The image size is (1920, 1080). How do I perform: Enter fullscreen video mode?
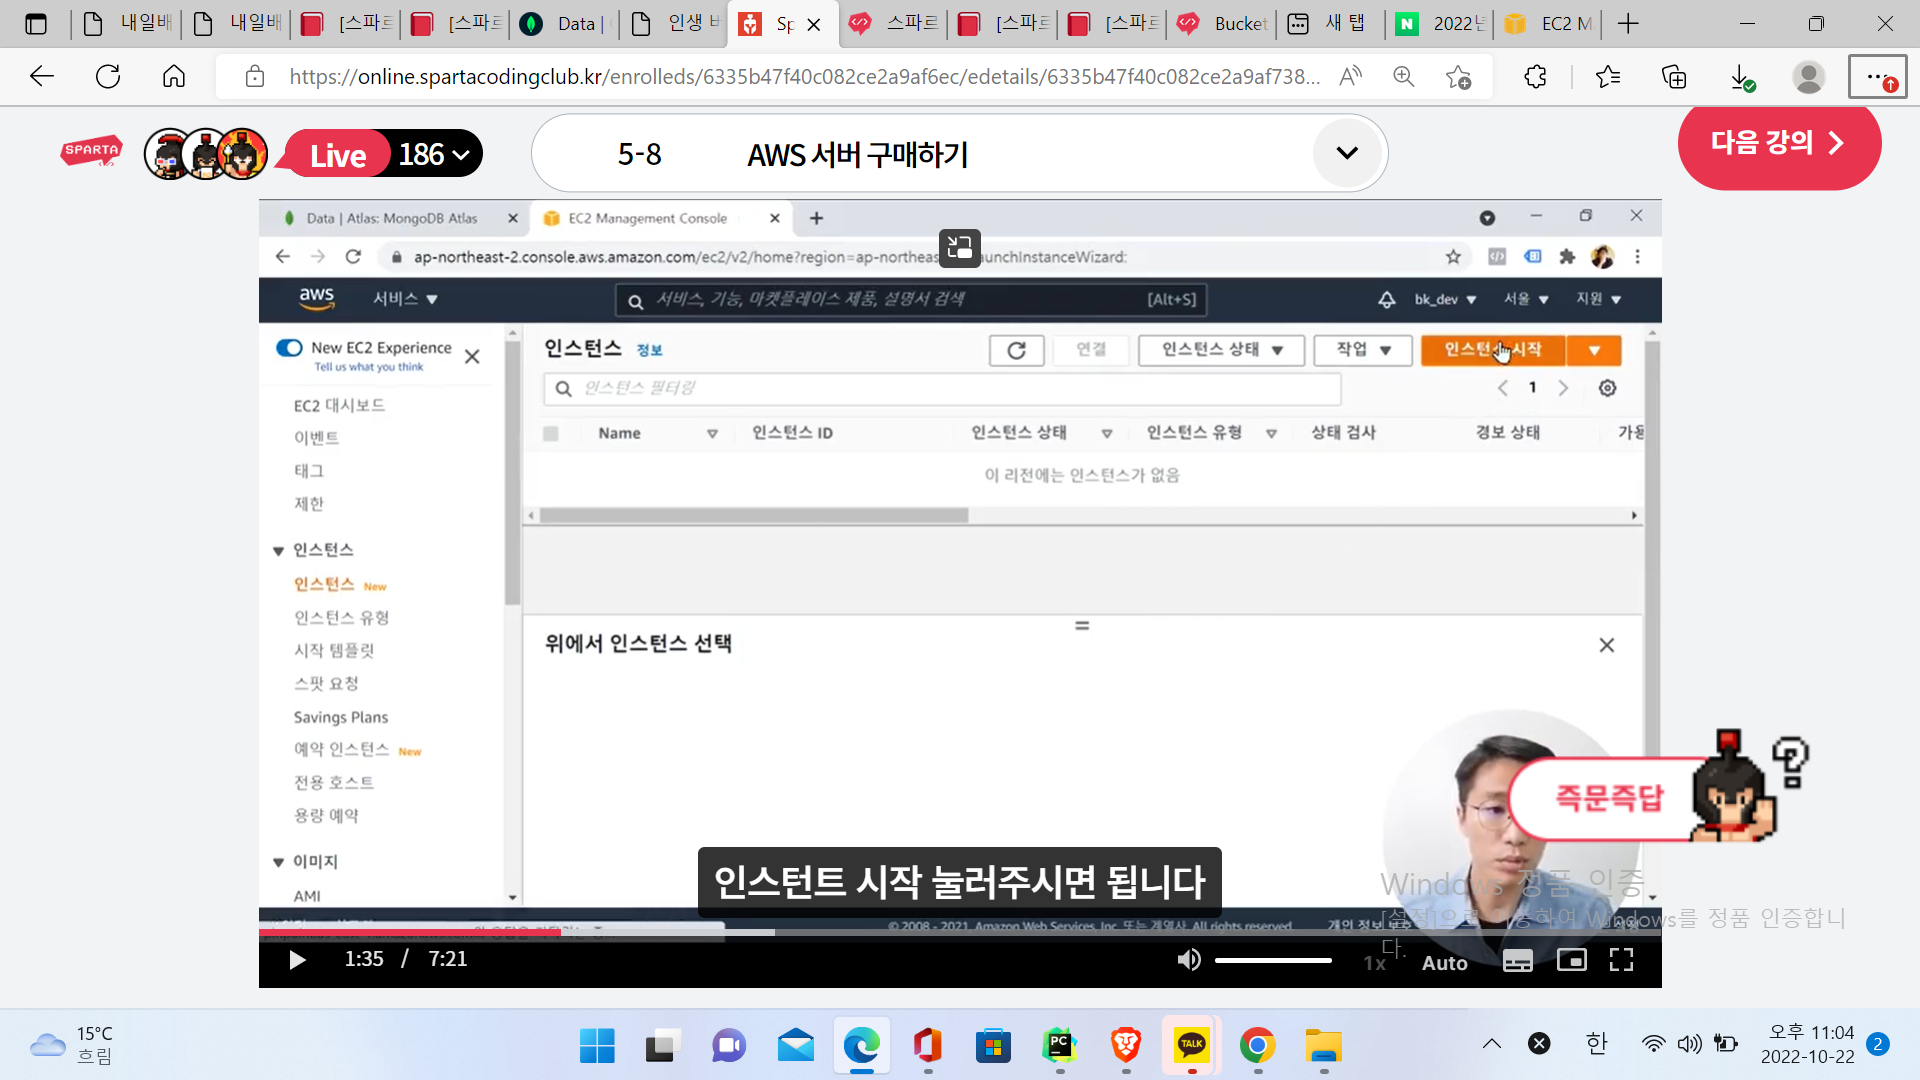tap(1621, 960)
